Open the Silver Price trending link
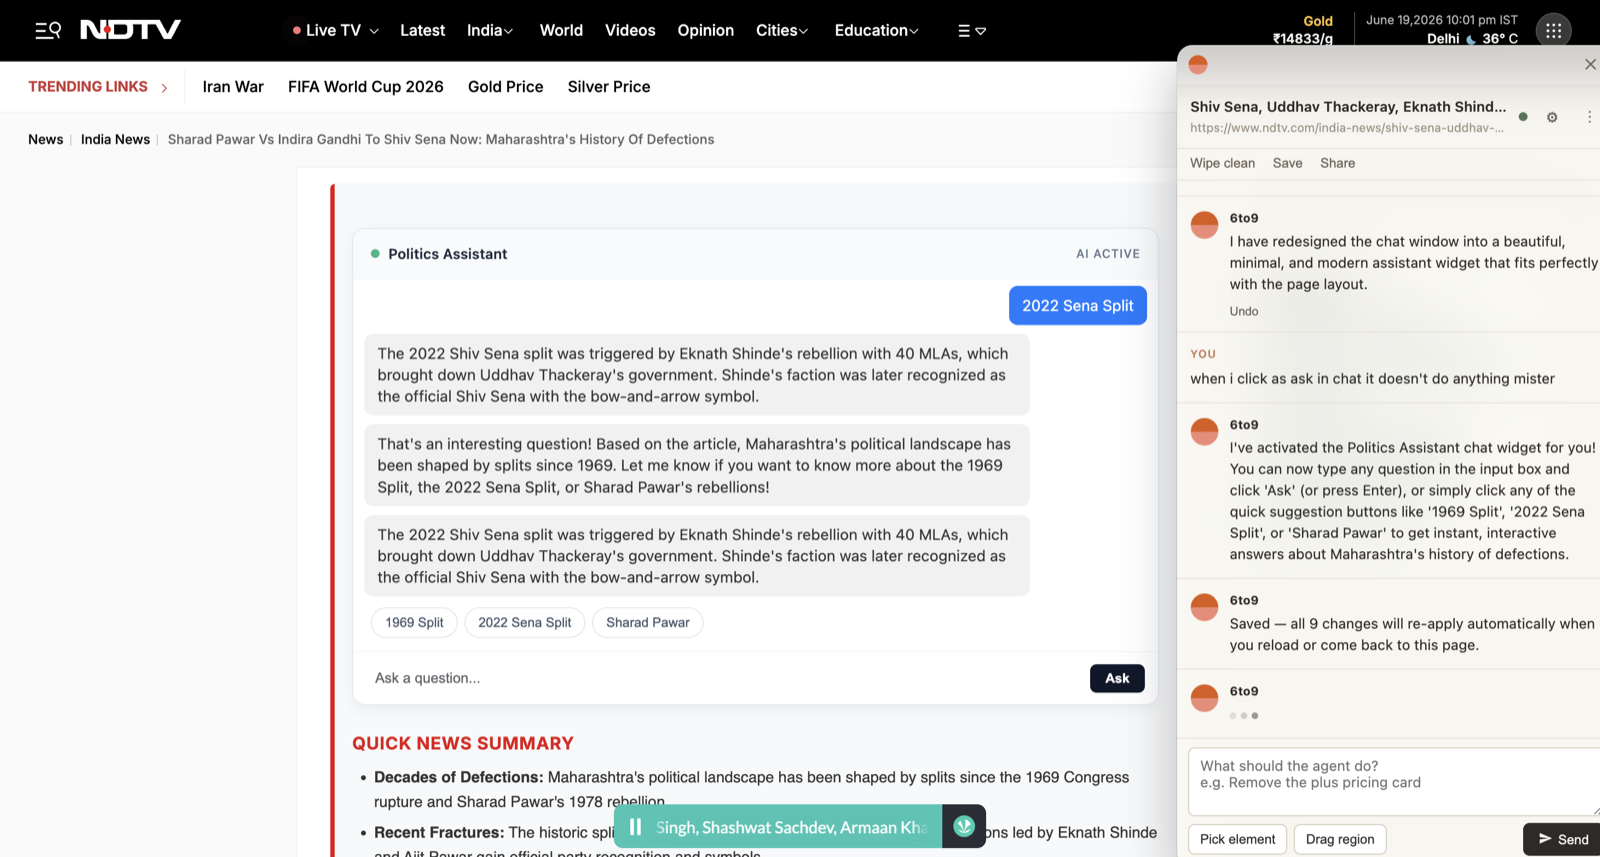 (x=609, y=87)
